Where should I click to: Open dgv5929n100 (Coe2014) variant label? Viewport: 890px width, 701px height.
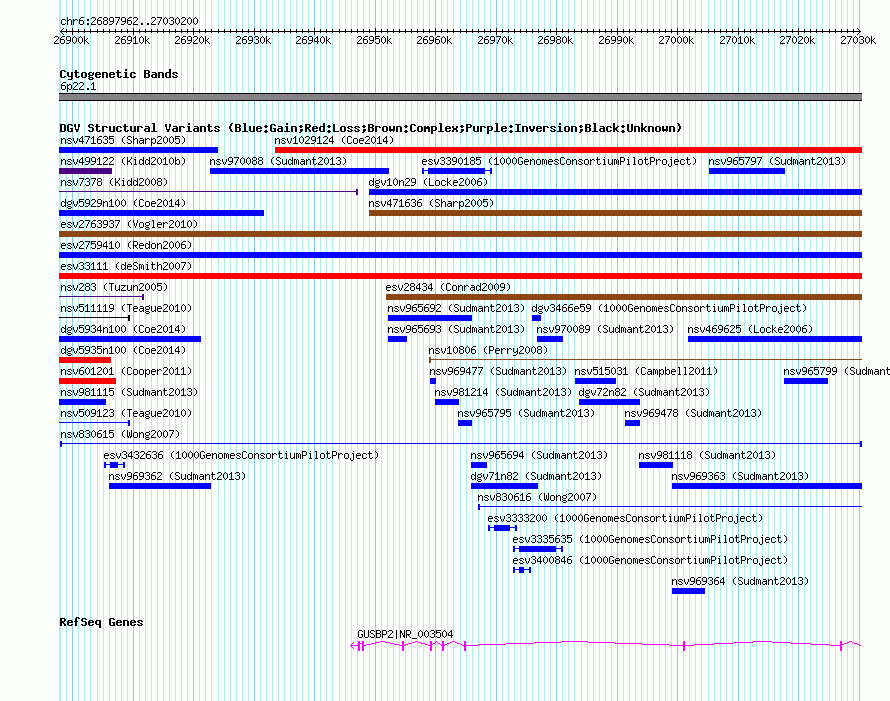123,203
